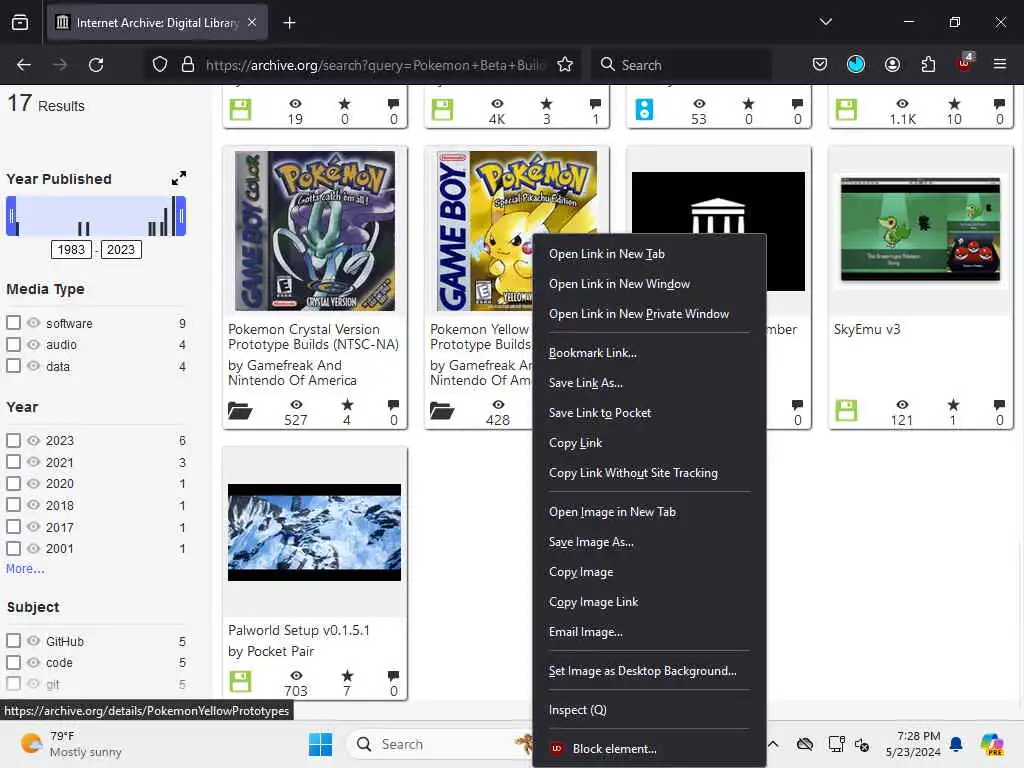Open the Pokemon Crystal box art thumbnail
Viewport: 1024px width, 768px height.
[x=315, y=231]
